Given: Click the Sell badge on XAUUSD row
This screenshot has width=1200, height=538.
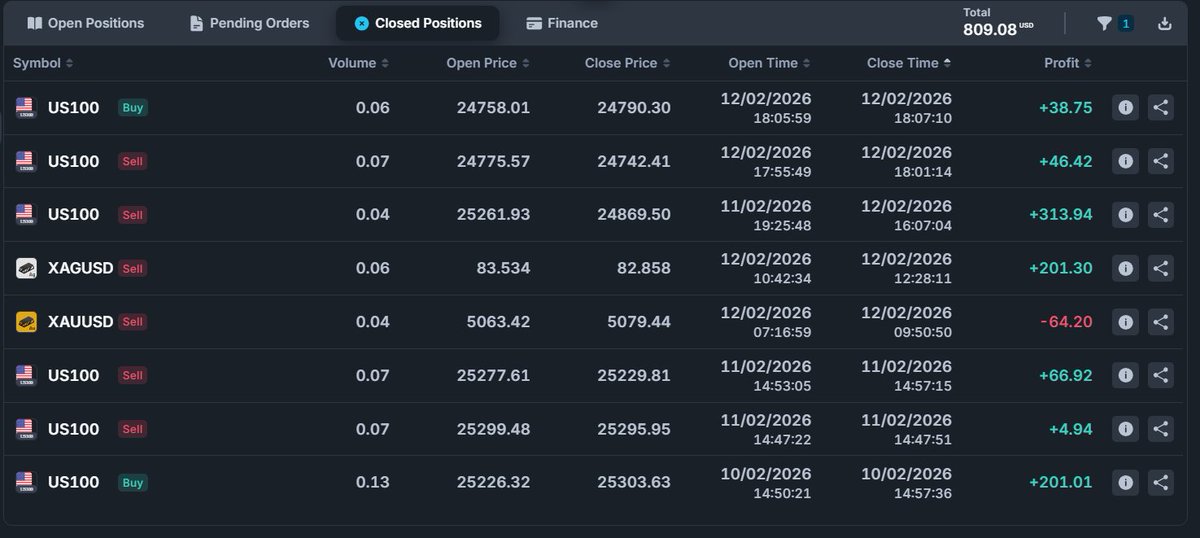Looking at the screenshot, I should coord(132,322).
